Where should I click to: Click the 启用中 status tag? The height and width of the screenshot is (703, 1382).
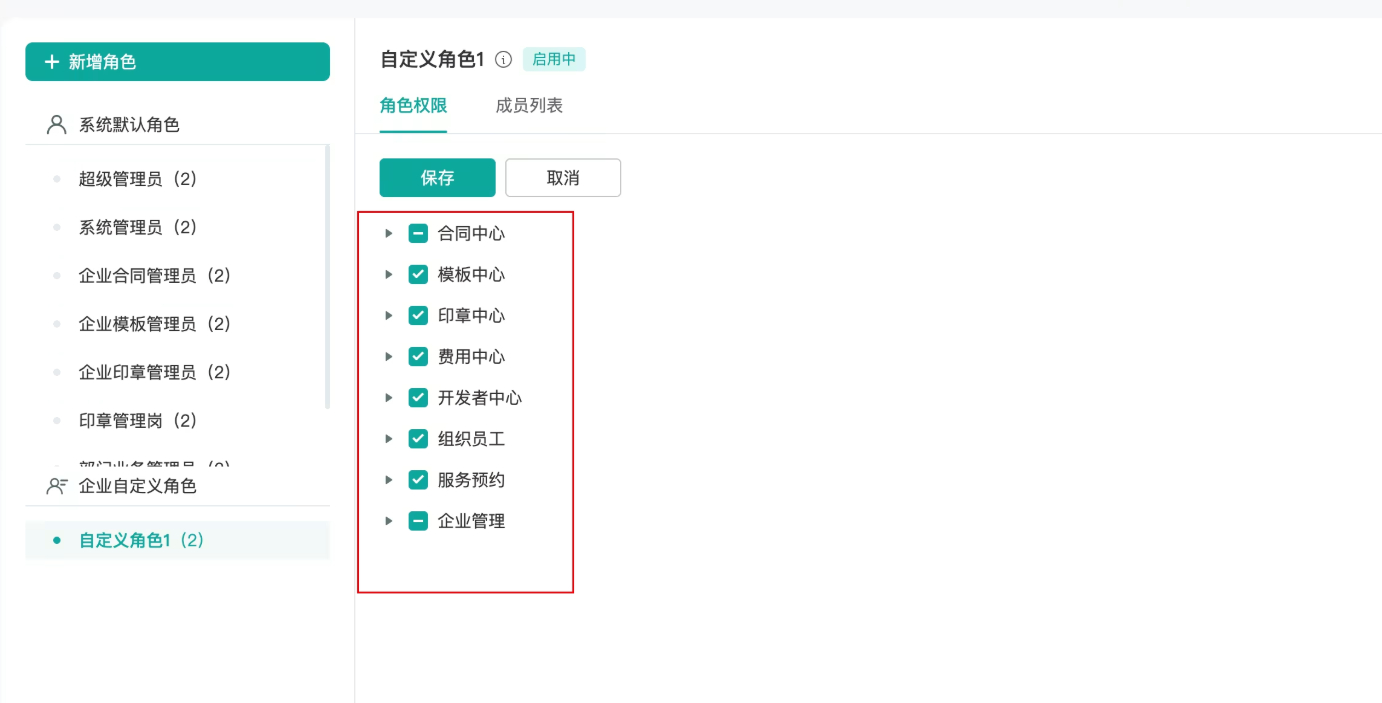click(x=554, y=59)
